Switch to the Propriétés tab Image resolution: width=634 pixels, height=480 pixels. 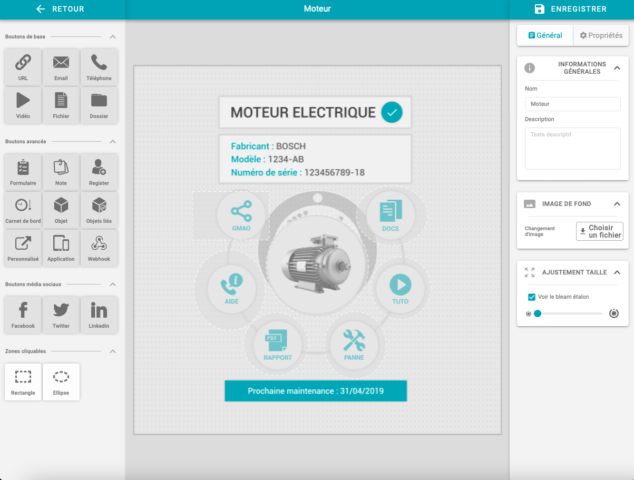tap(601, 35)
